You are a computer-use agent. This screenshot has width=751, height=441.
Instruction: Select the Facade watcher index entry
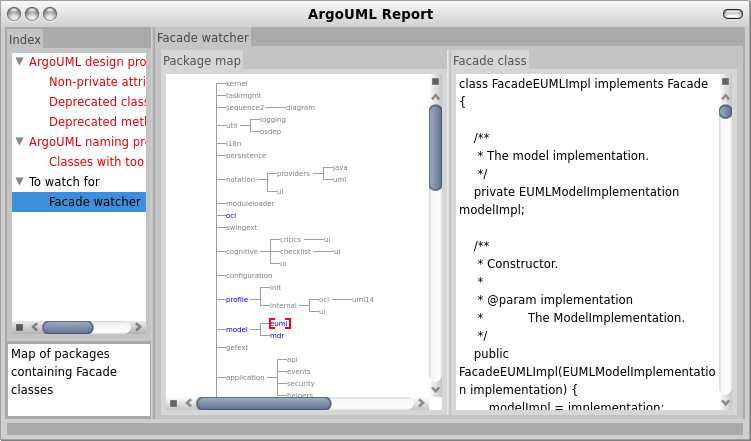[79, 202]
